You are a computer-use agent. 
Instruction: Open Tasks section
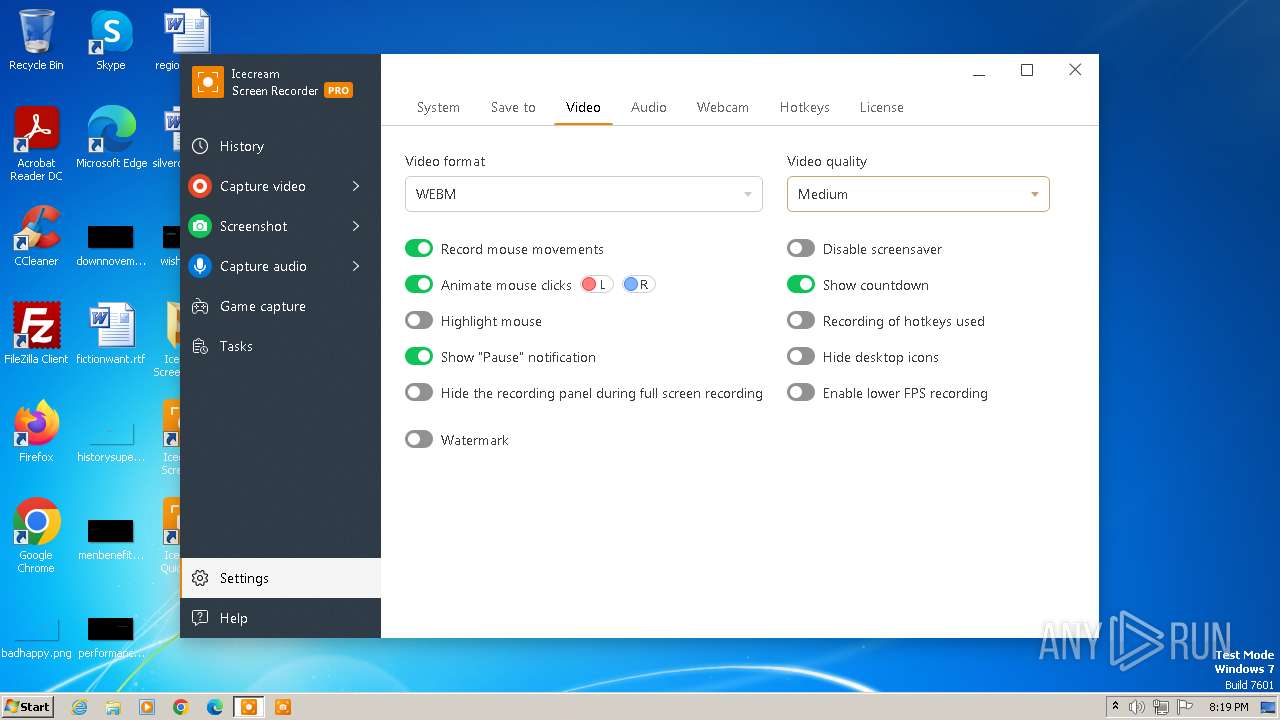[x=281, y=346]
